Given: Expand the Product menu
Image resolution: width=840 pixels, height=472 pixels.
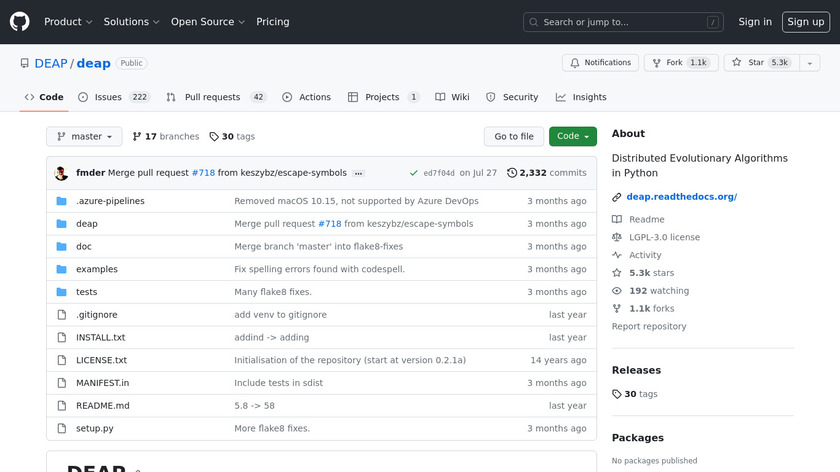Looking at the screenshot, I should [68, 22].
